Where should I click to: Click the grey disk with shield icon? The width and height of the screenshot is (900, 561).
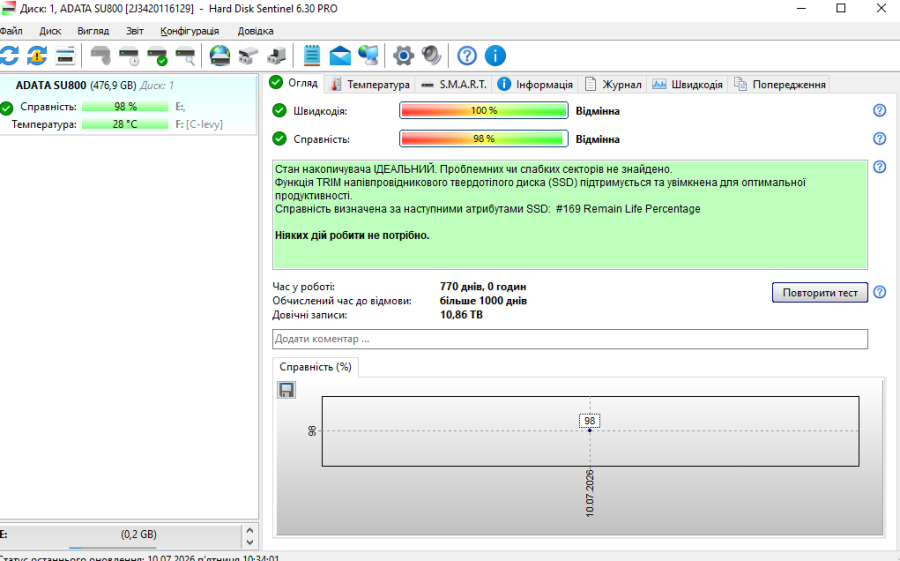pyautogui.click(x=100, y=56)
